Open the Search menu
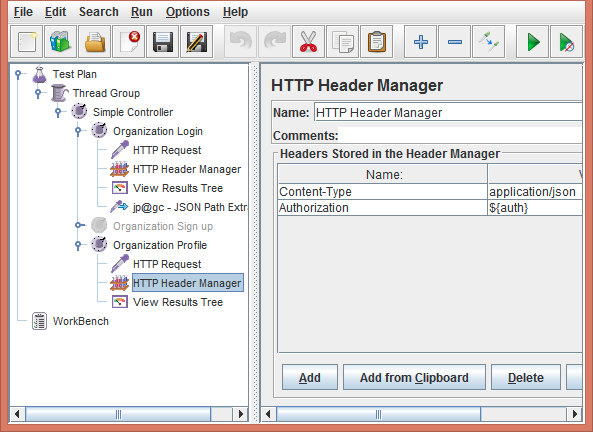Screen dimensions: 593x432 (x=99, y=12)
